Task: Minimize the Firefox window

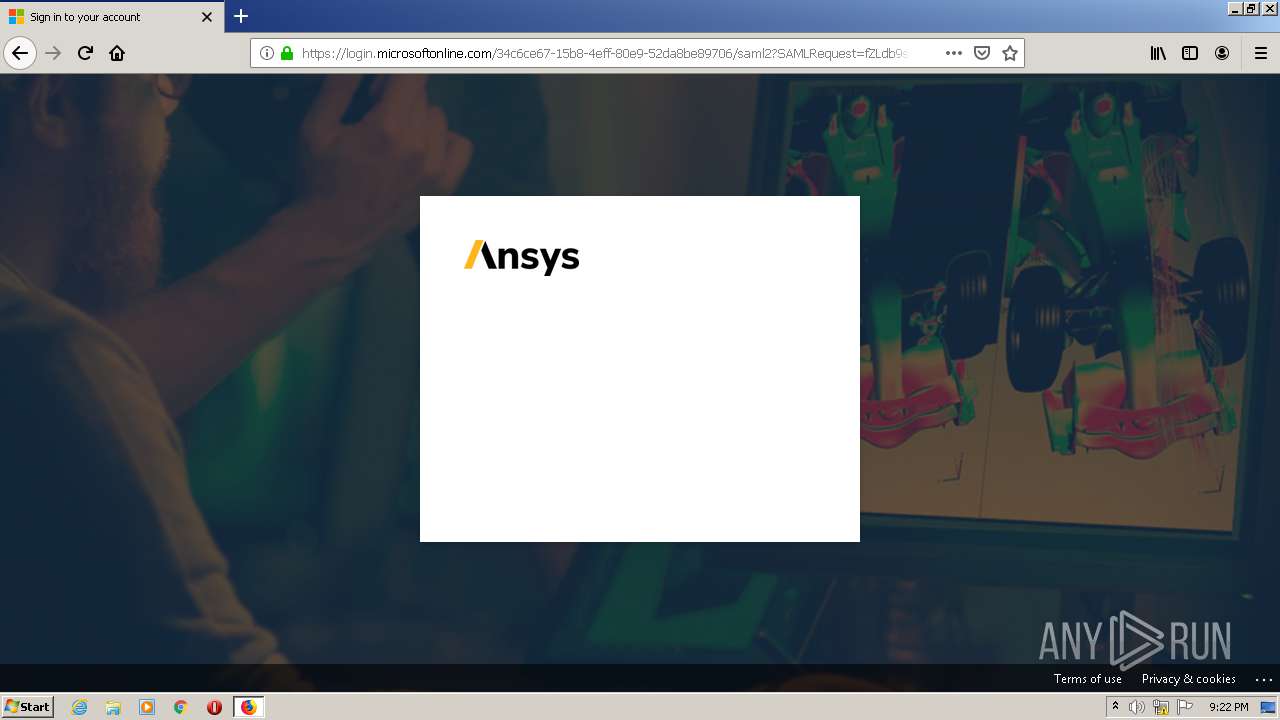Action: click(1235, 8)
